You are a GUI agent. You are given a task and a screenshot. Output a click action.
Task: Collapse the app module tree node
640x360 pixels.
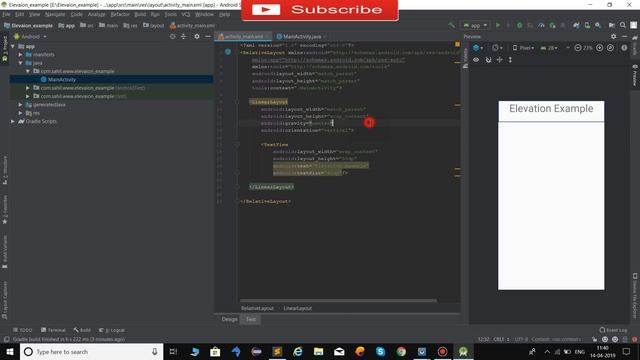13,46
